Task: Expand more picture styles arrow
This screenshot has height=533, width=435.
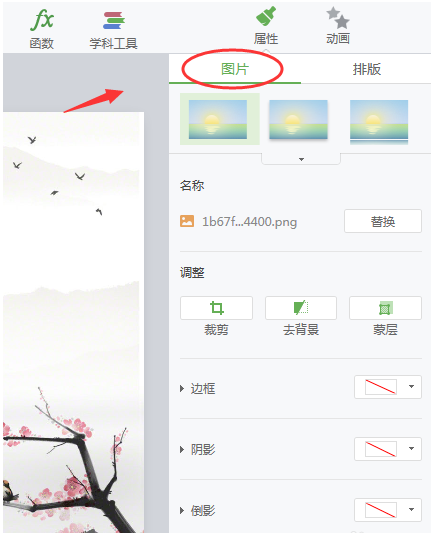Action: pyautogui.click(x=301, y=159)
